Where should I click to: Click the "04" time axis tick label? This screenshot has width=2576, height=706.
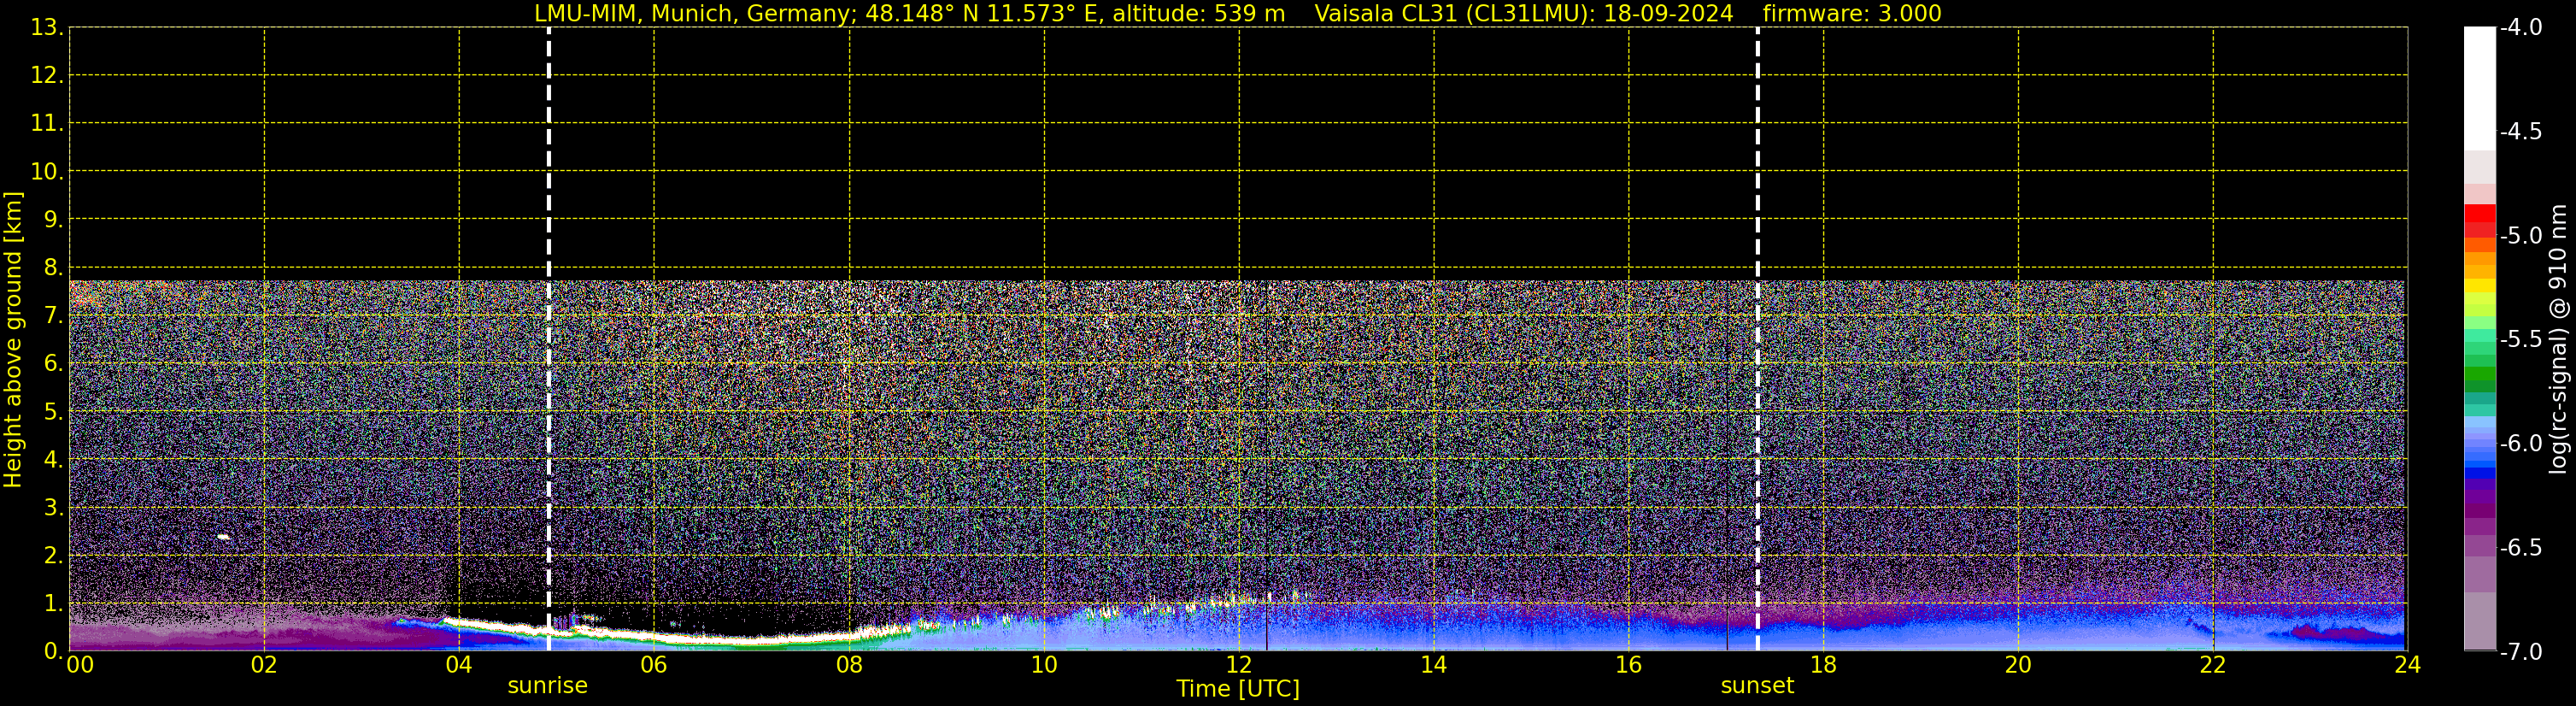[459, 665]
